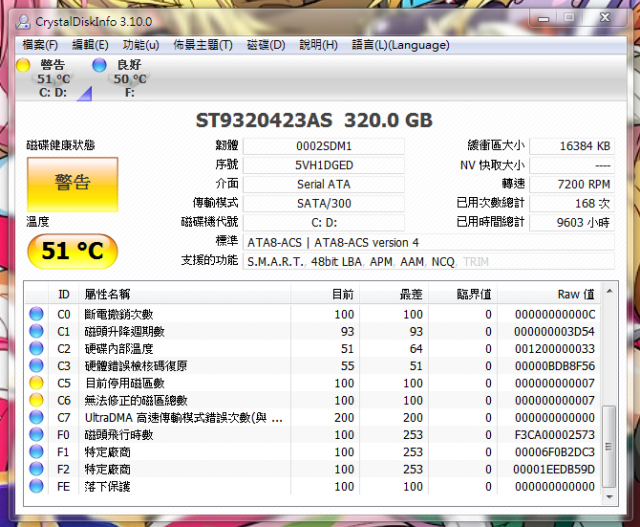Select the C: D: disk with 警告 status

coord(52,78)
